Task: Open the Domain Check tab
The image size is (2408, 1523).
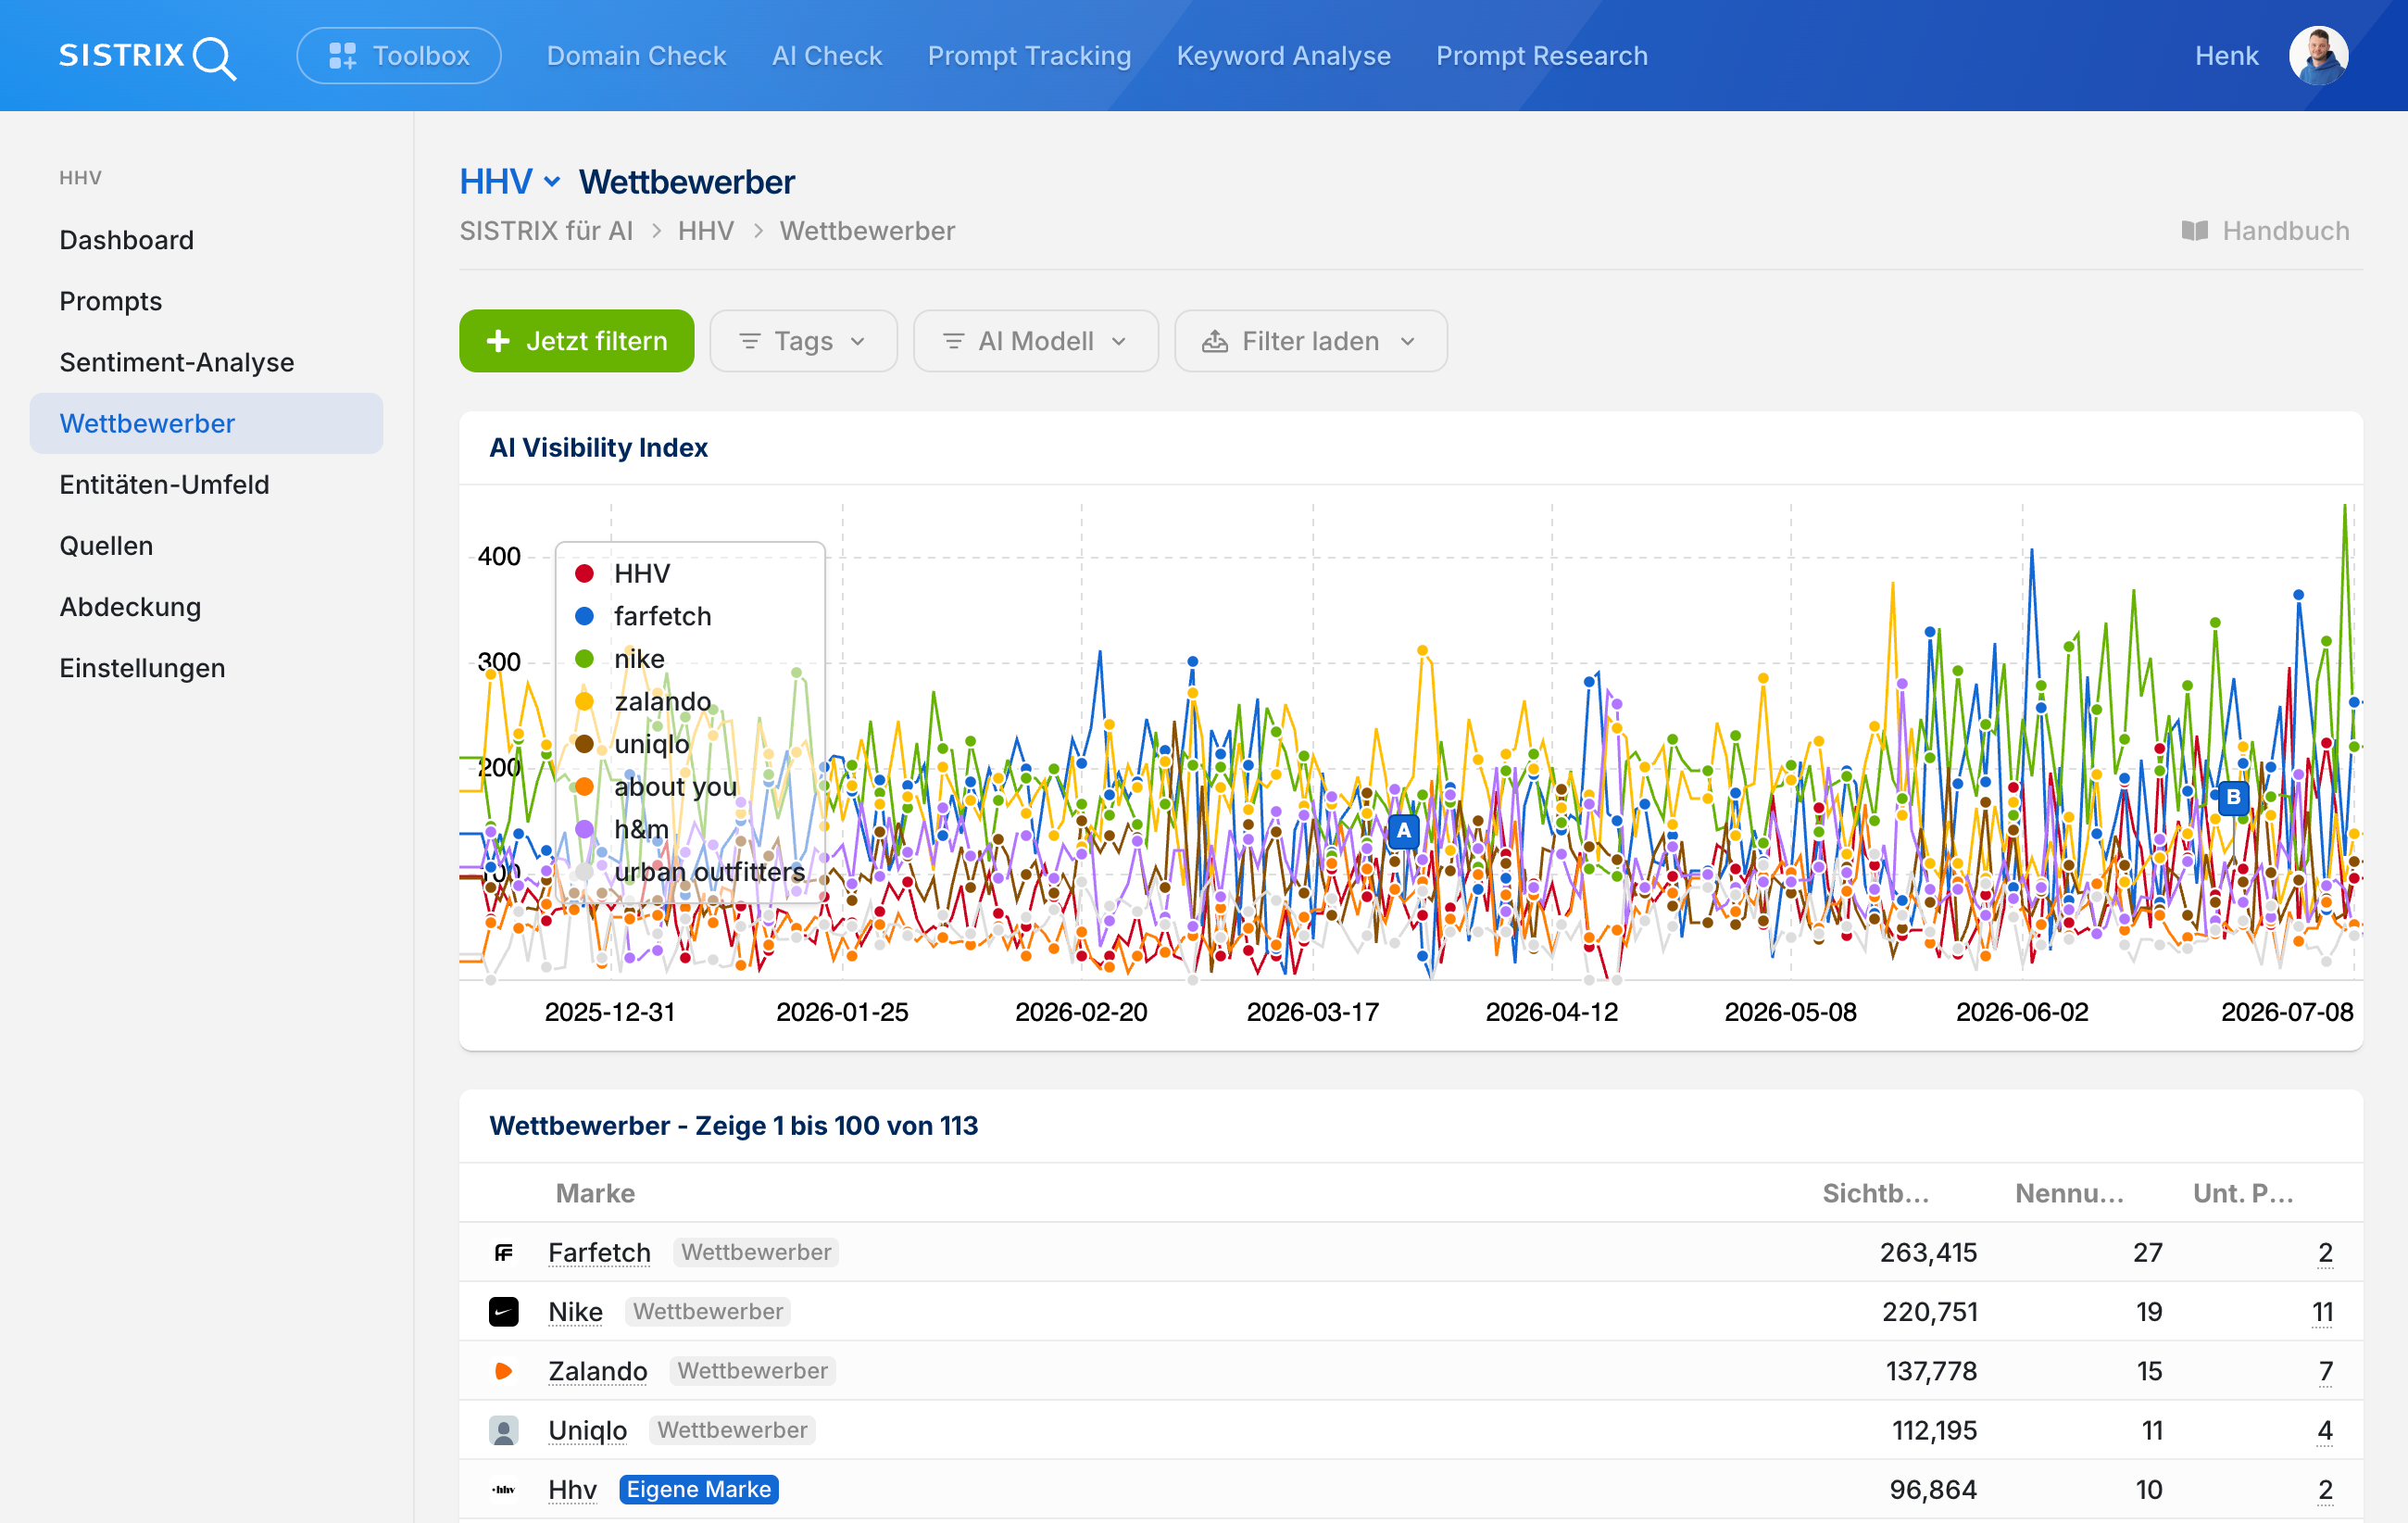Action: (636, 56)
